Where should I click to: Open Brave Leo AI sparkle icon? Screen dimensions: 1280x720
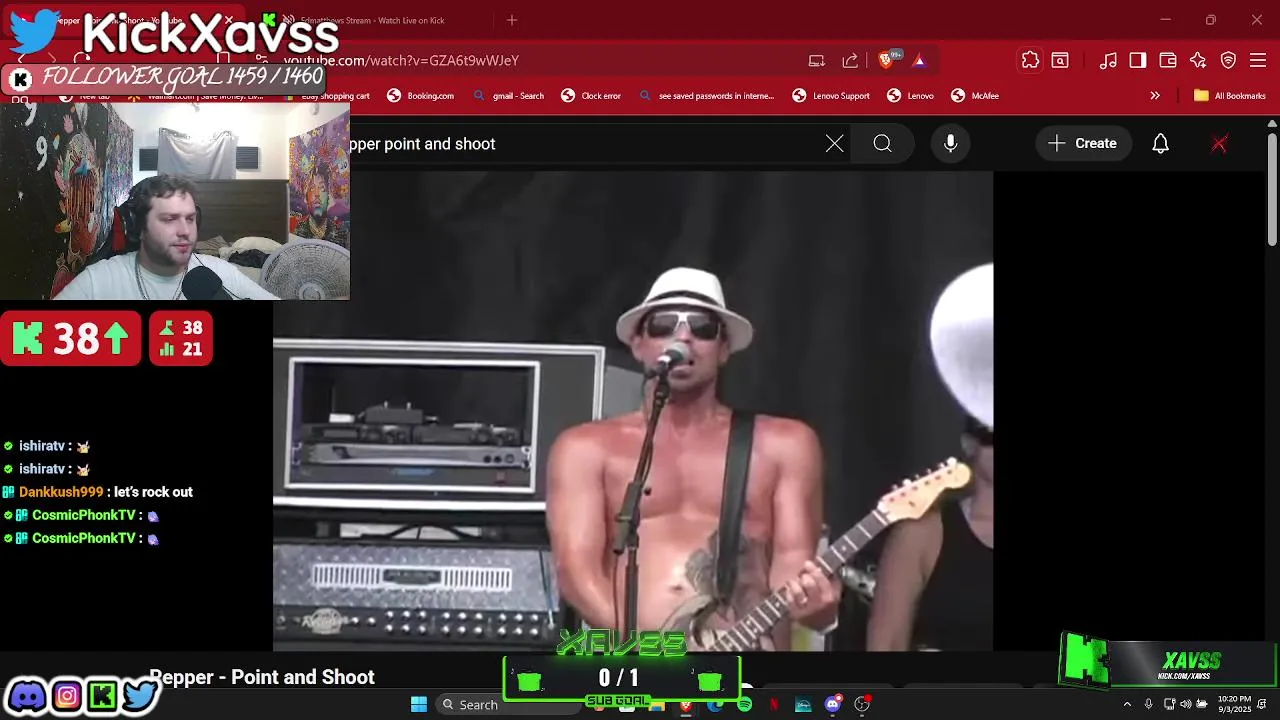pos(1198,60)
